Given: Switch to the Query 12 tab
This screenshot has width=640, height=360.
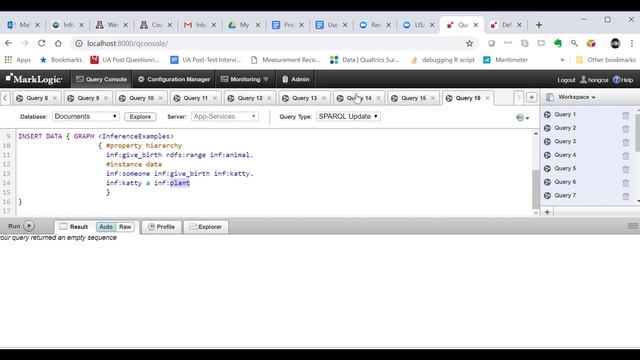Looking at the screenshot, I should (x=249, y=98).
